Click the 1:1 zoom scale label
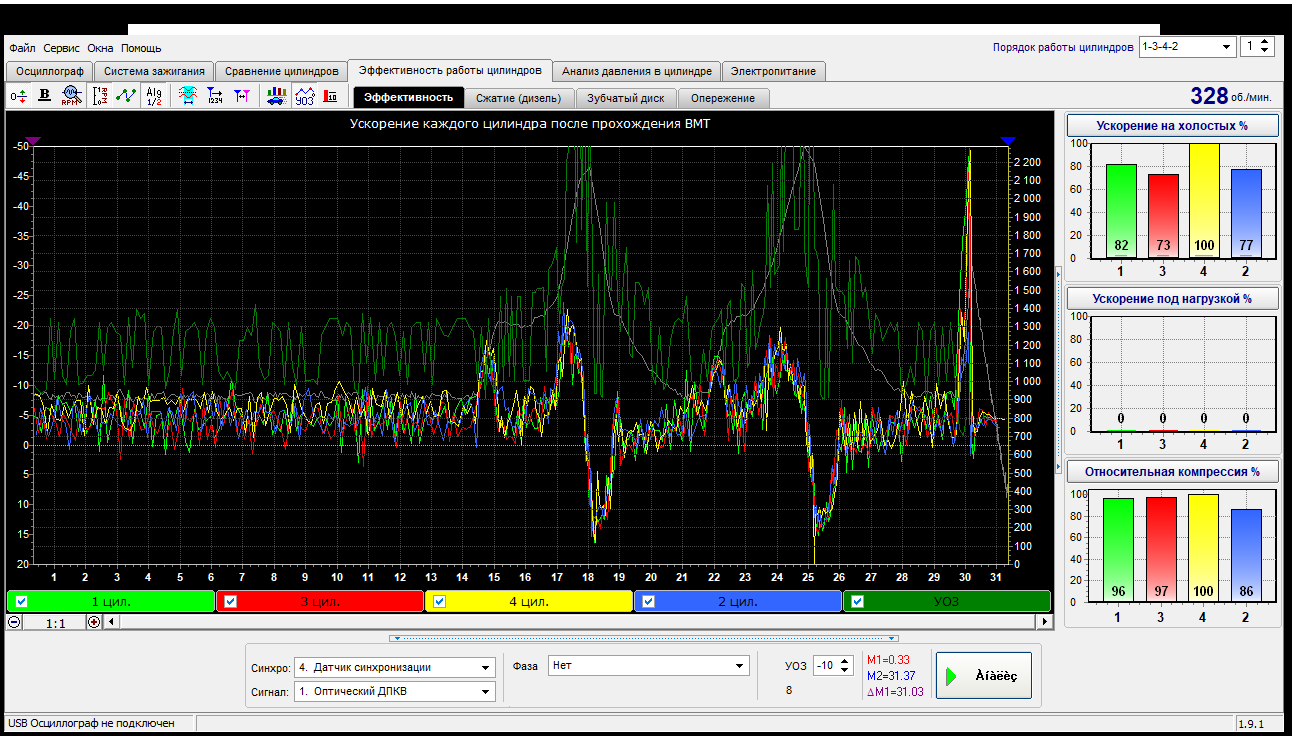The height and width of the screenshot is (736, 1296). coord(55,622)
